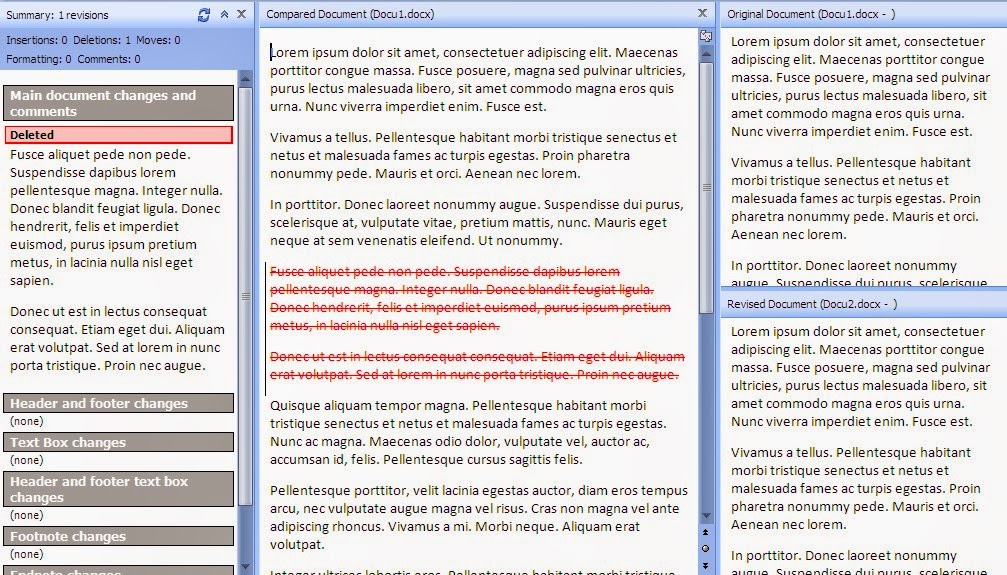The height and width of the screenshot is (575, 1007).
Task: Click 'Lorem ipsum' paragraph in compared document
Action: pos(478,79)
